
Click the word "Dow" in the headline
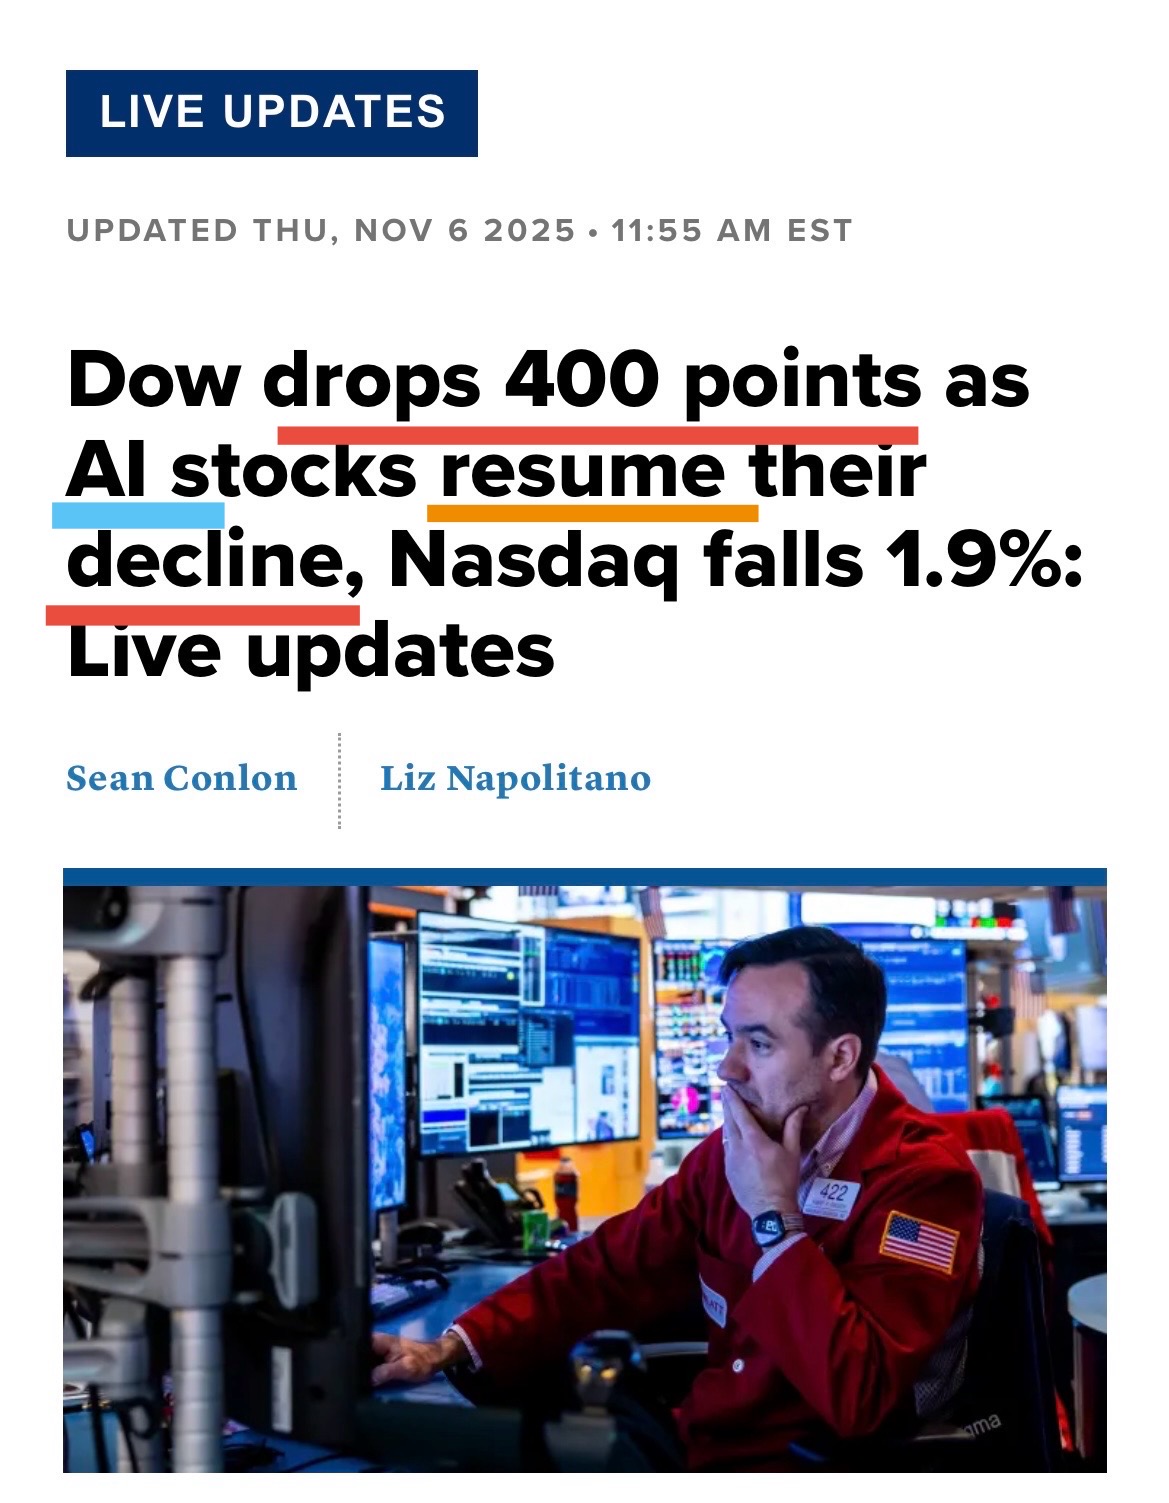pyautogui.click(x=153, y=381)
